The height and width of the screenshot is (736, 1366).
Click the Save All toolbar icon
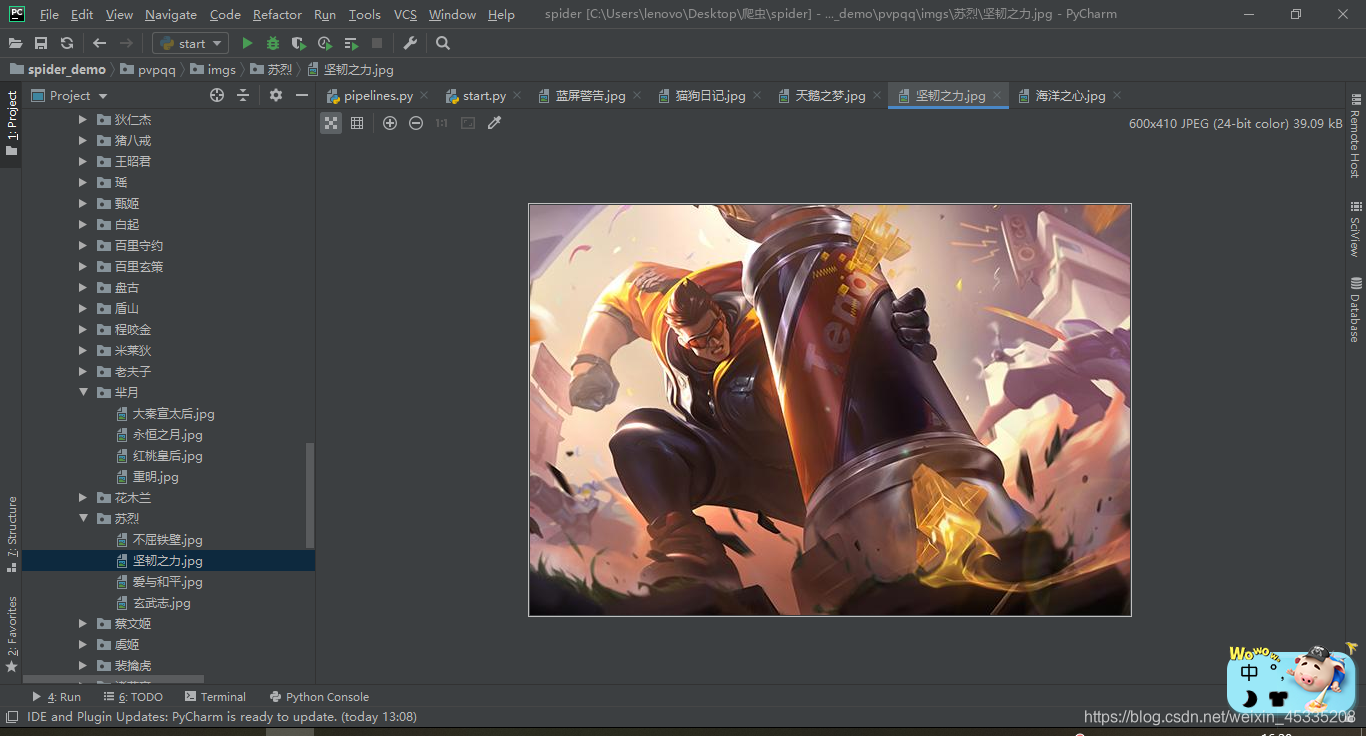pos(41,43)
